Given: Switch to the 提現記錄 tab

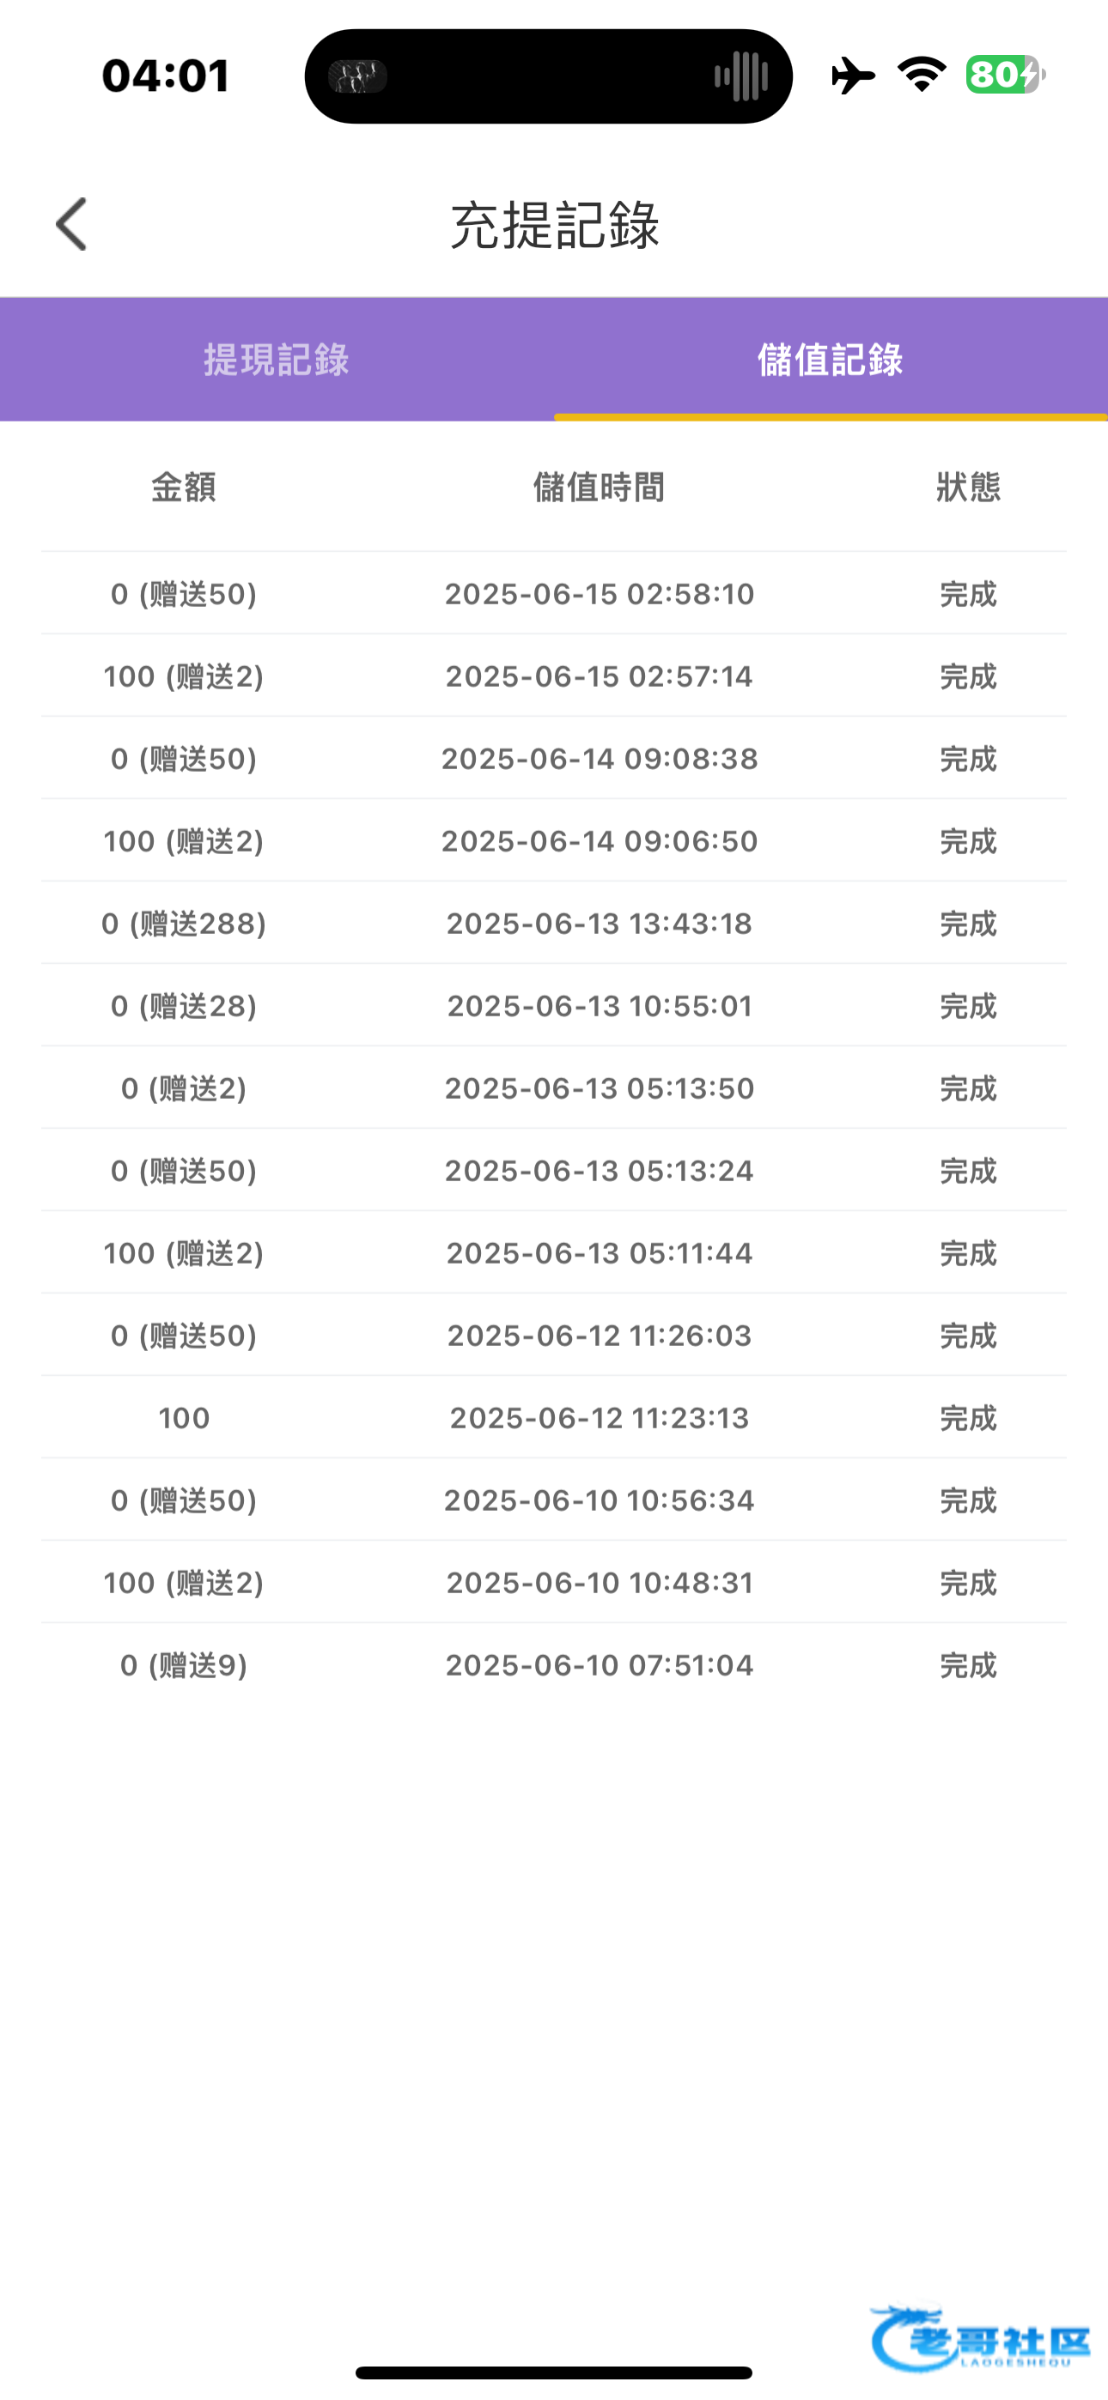Looking at the screenshot, I should click(277, 360).
